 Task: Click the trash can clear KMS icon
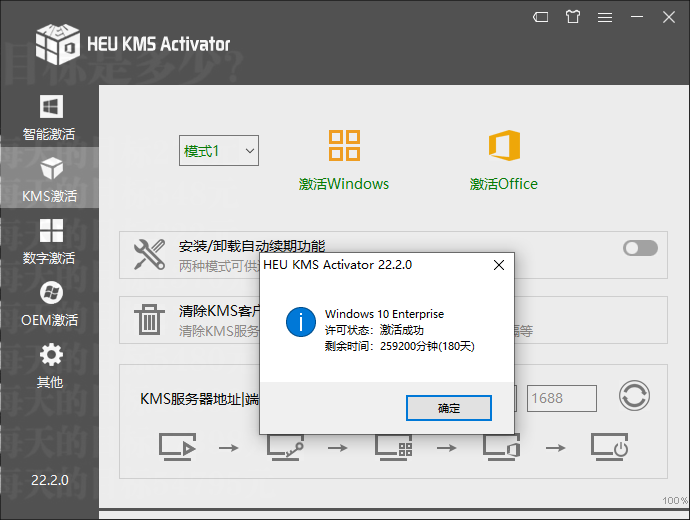[x=149, y=320]
